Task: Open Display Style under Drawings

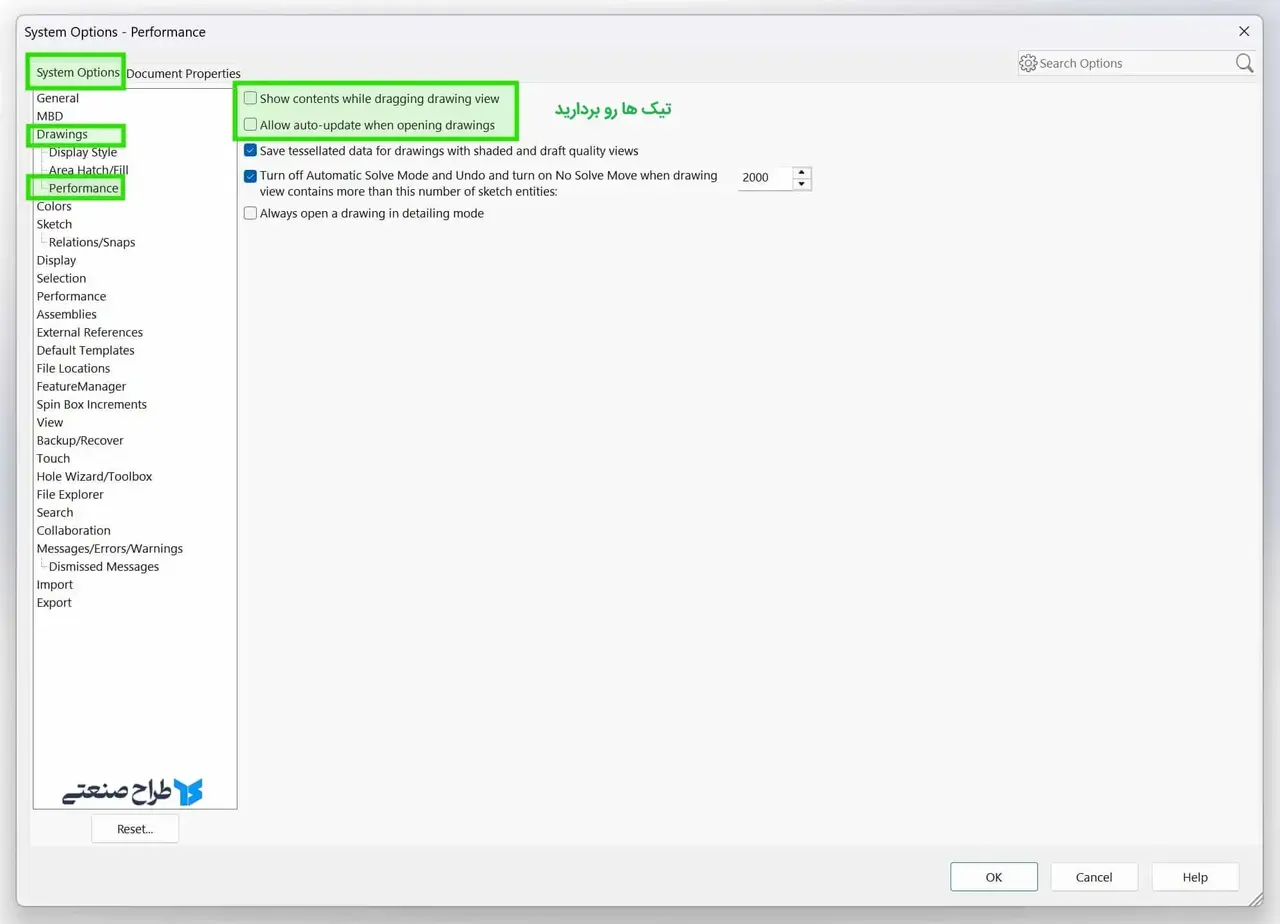Action: pyautogui.click(x=83, y=152)
